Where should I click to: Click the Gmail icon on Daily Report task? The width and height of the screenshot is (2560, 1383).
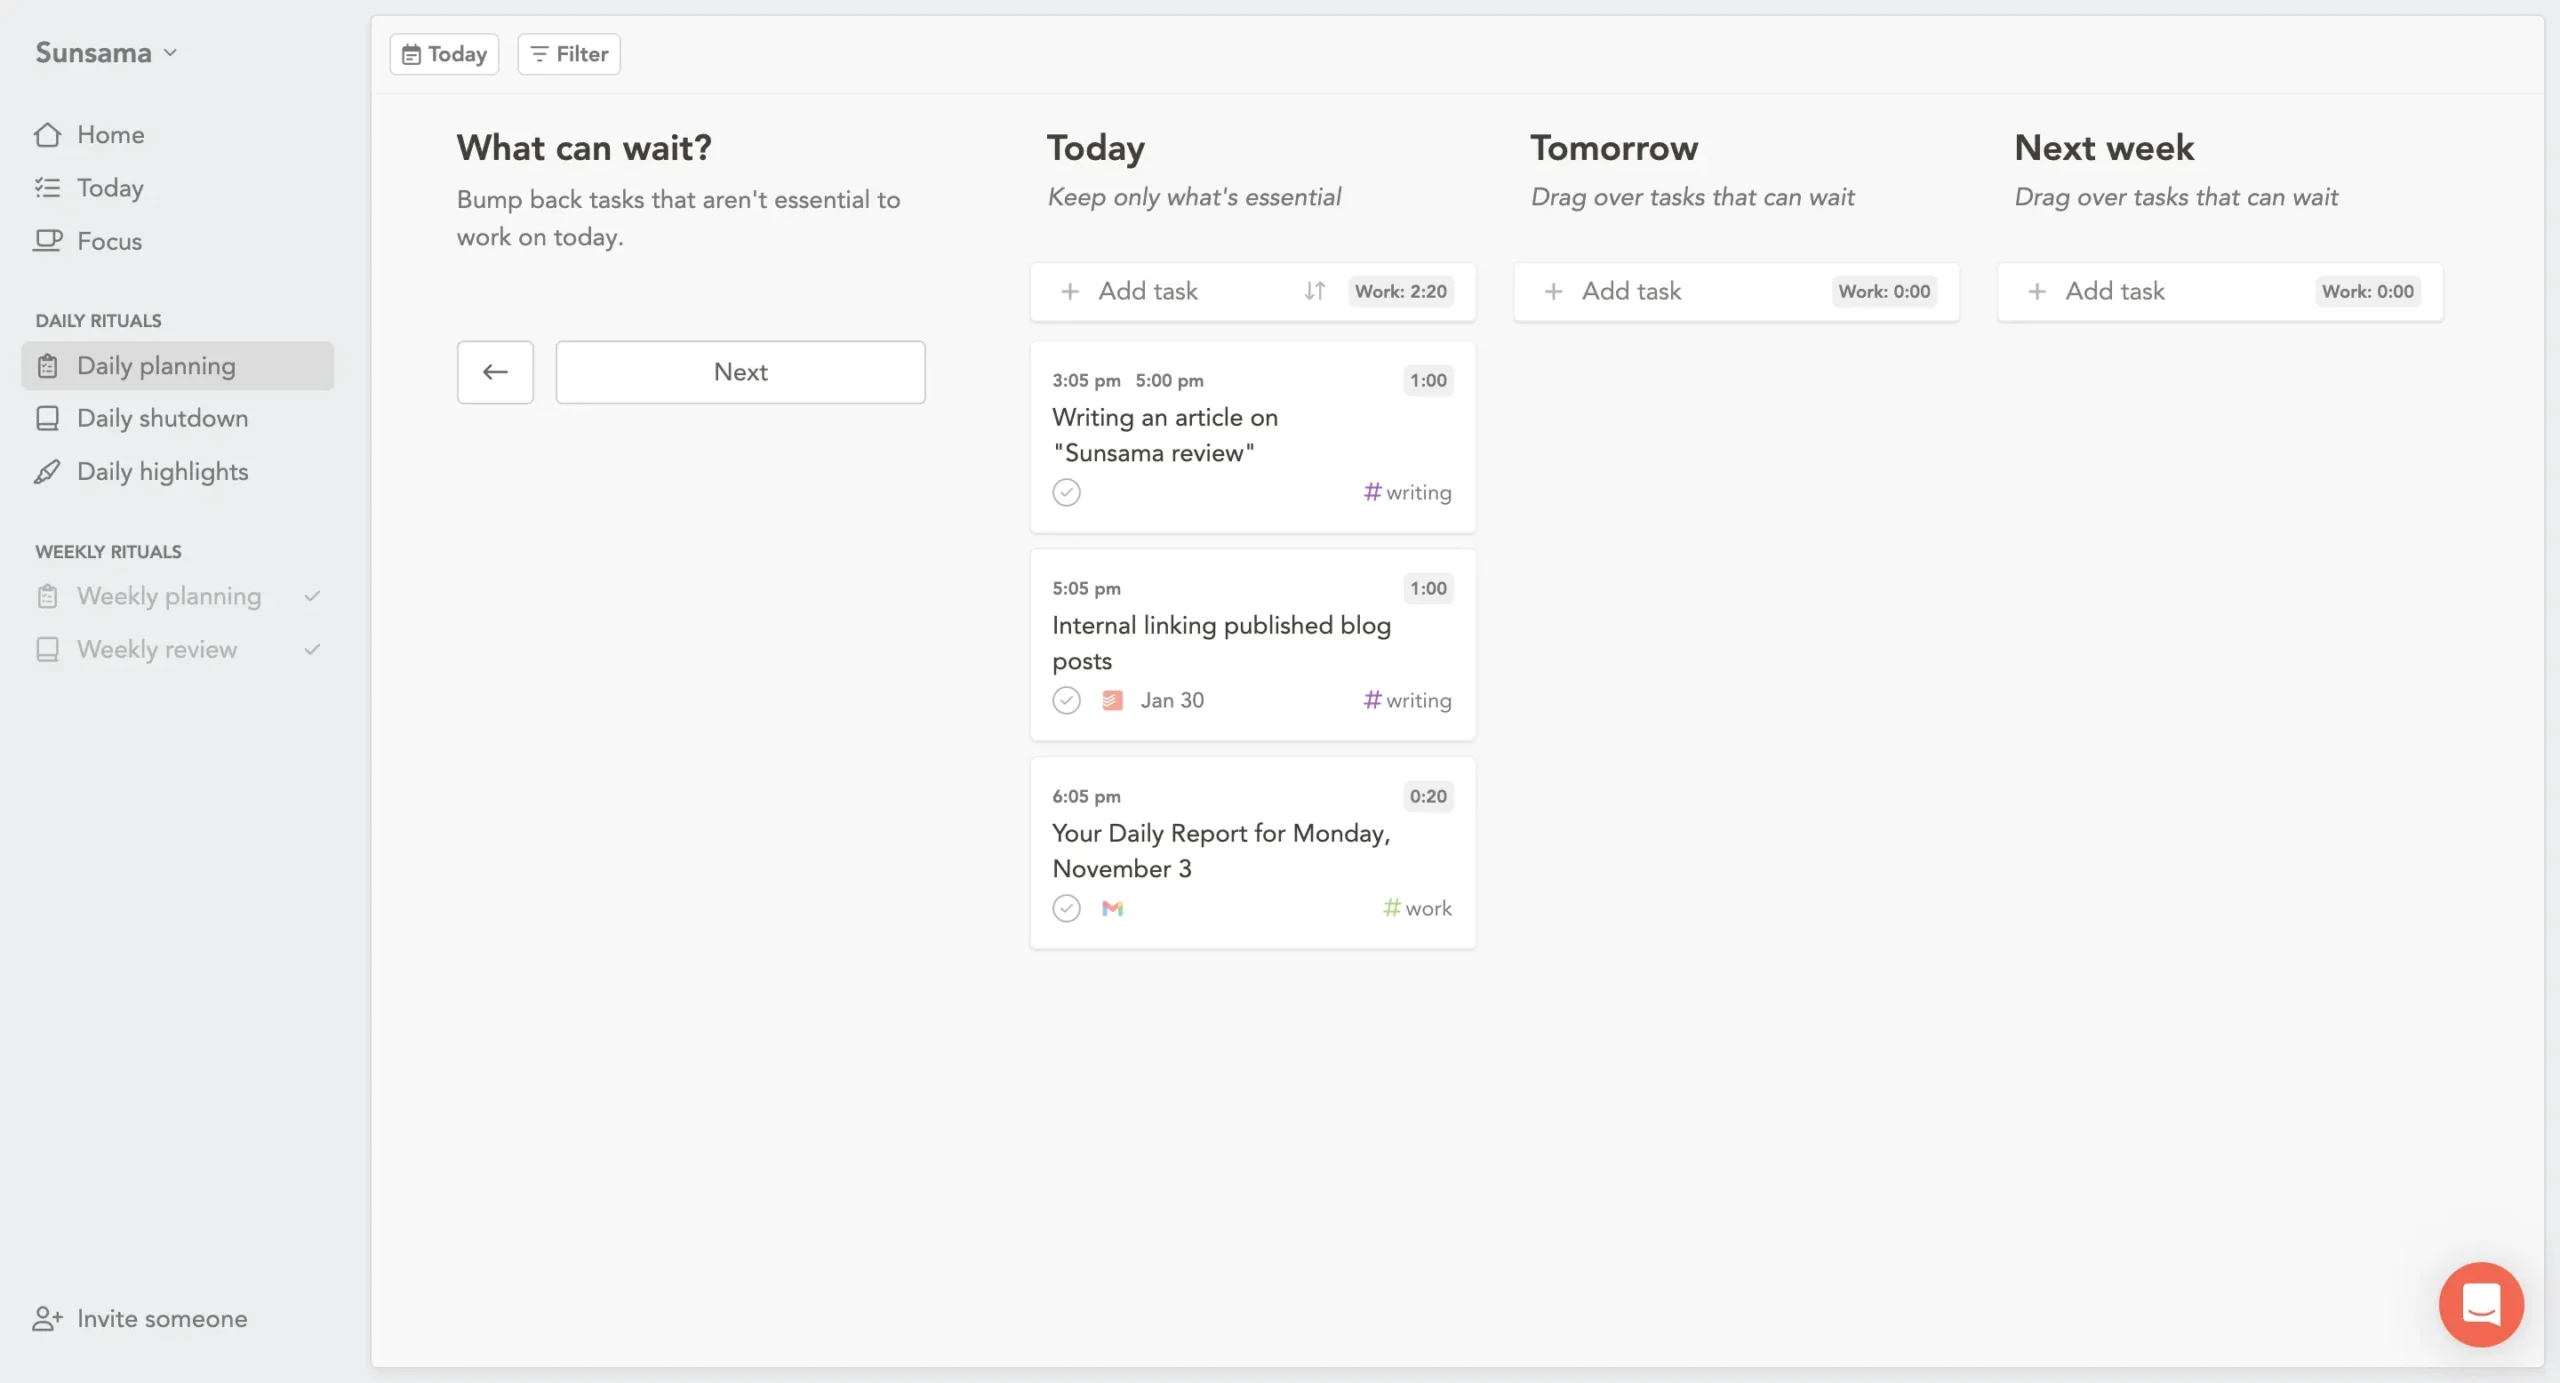pos(1113,908)
